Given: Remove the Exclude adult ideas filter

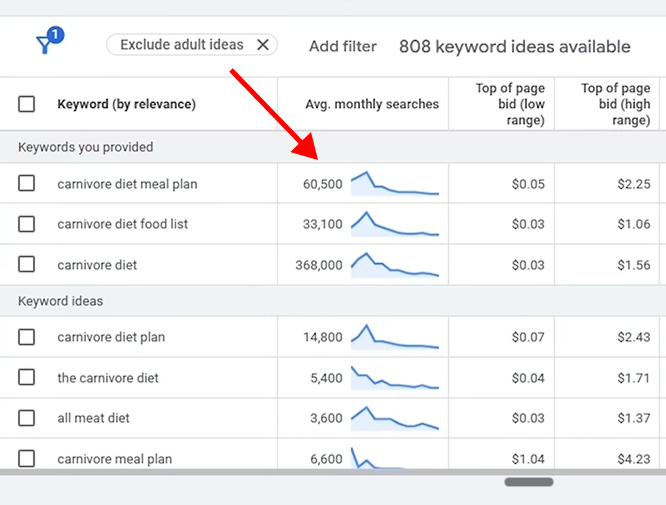Looking at the screenshot, I should pyautogui.click(x=263, y=45).
